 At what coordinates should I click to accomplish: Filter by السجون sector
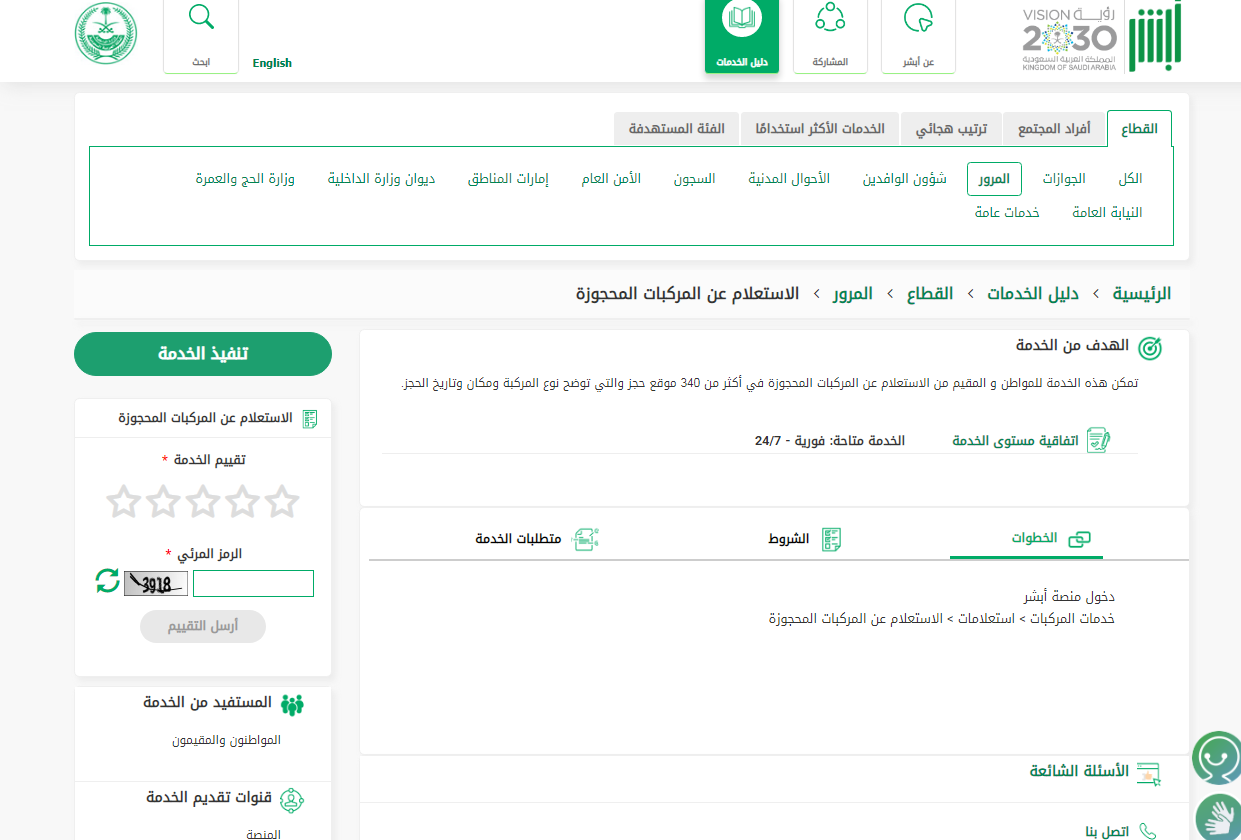694,179
